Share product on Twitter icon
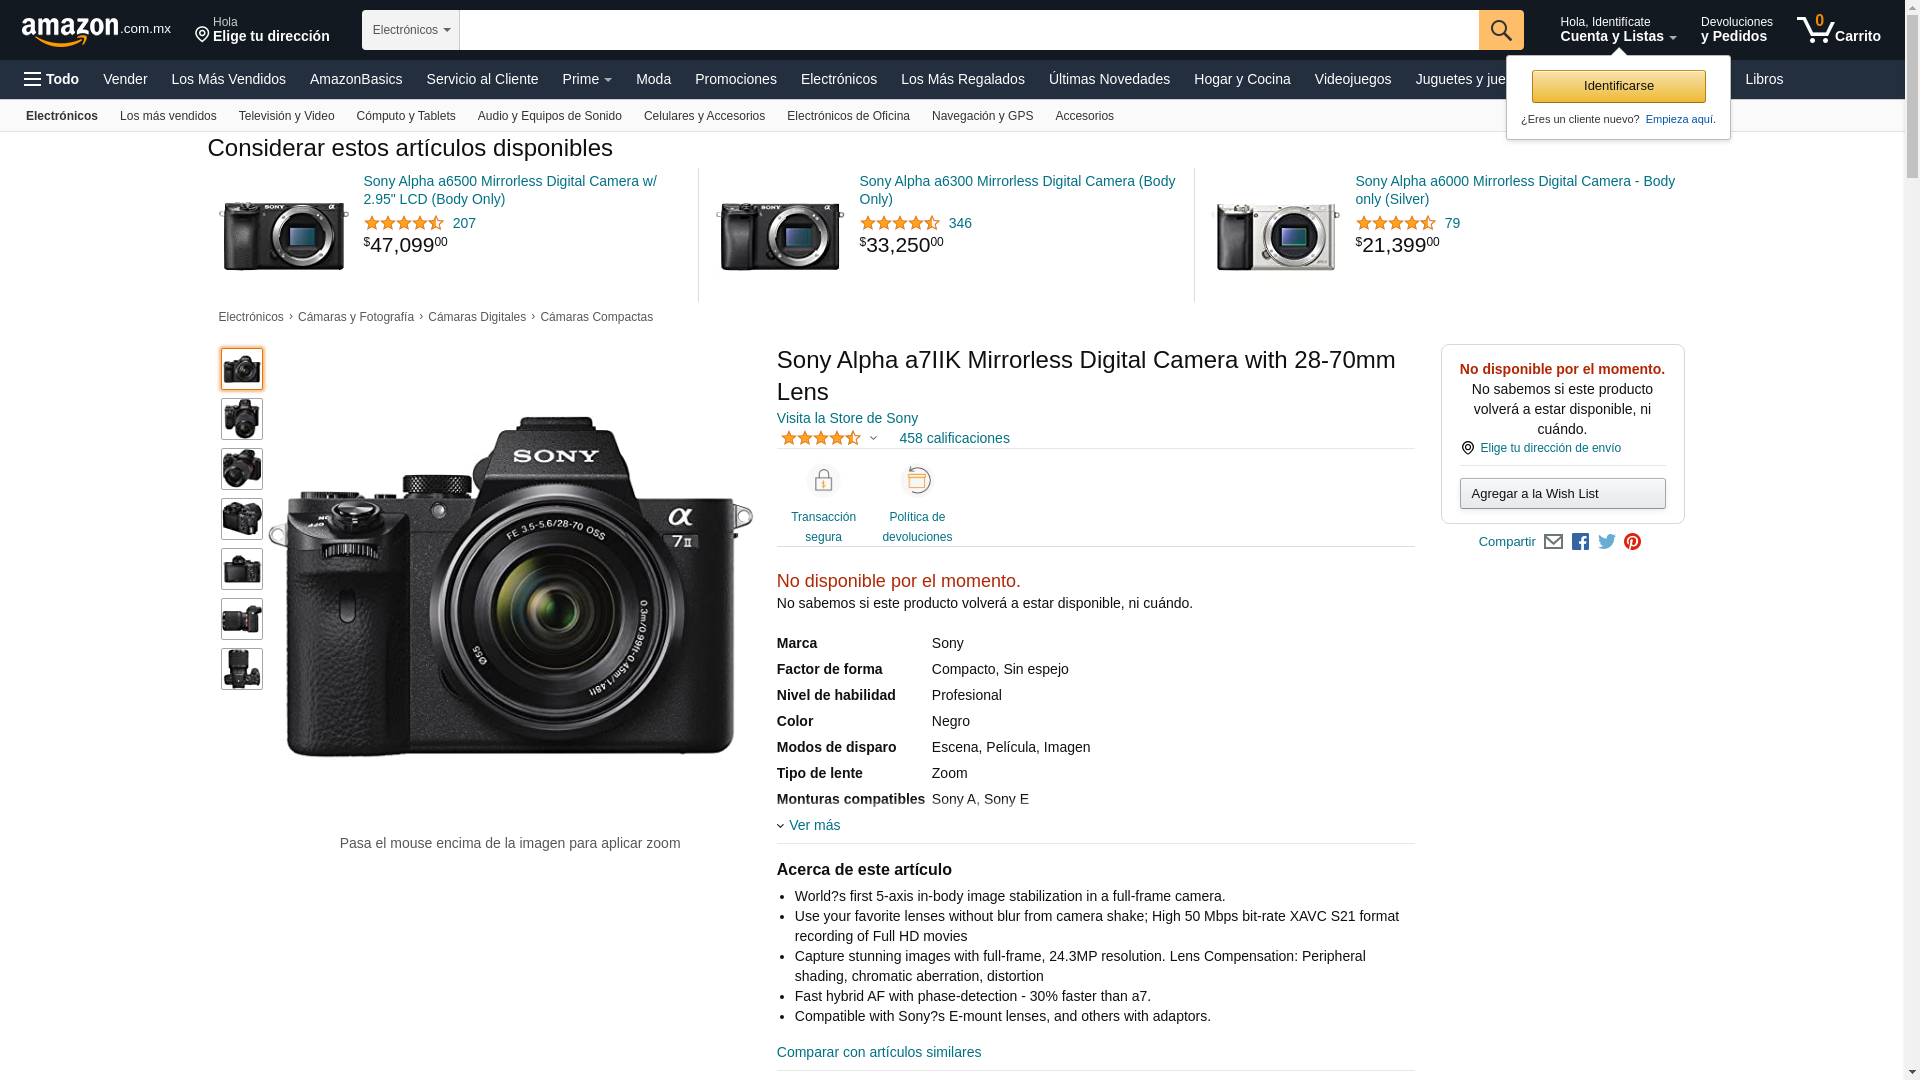Image resolution: width=1920 pixels, height=1080 pixels. [x=1607, y=542]
